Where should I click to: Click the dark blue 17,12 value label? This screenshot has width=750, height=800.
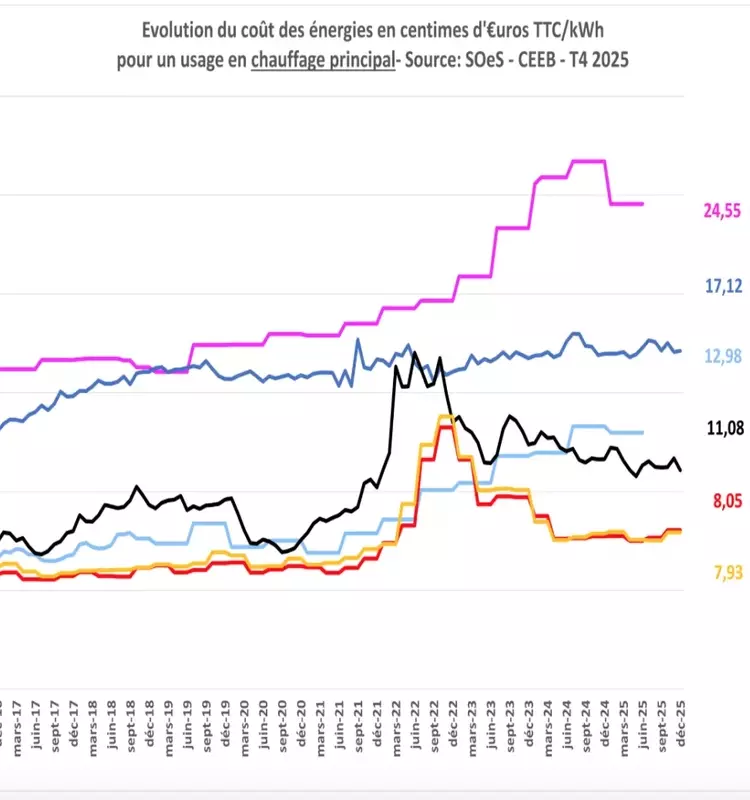pos(726,287)
